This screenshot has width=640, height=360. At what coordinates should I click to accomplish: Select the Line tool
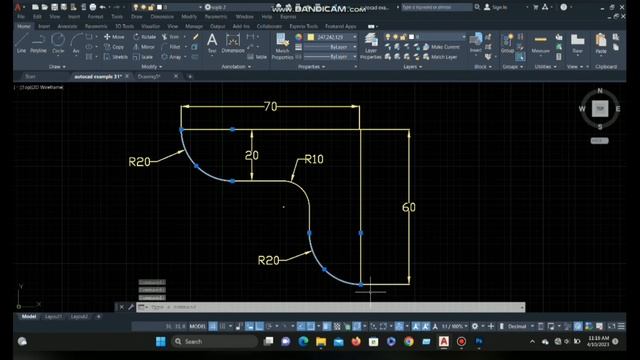(21, 43)
